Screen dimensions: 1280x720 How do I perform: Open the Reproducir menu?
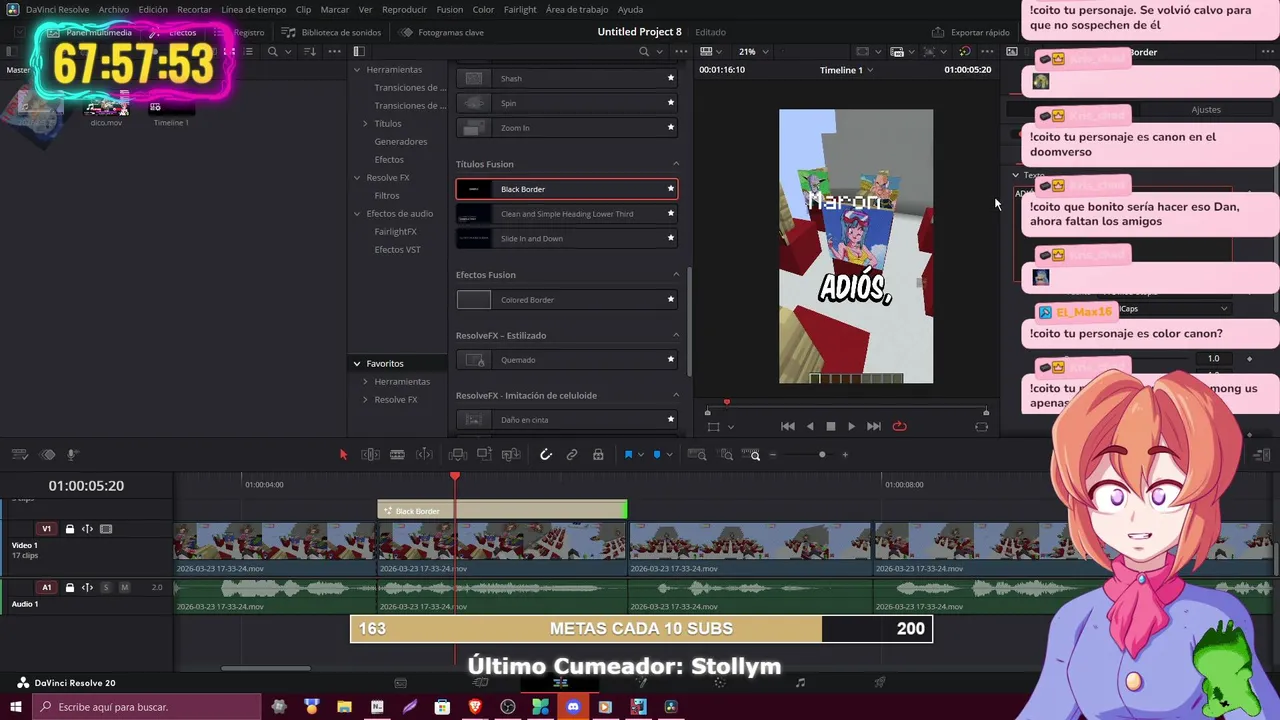[x=404, y=9]
